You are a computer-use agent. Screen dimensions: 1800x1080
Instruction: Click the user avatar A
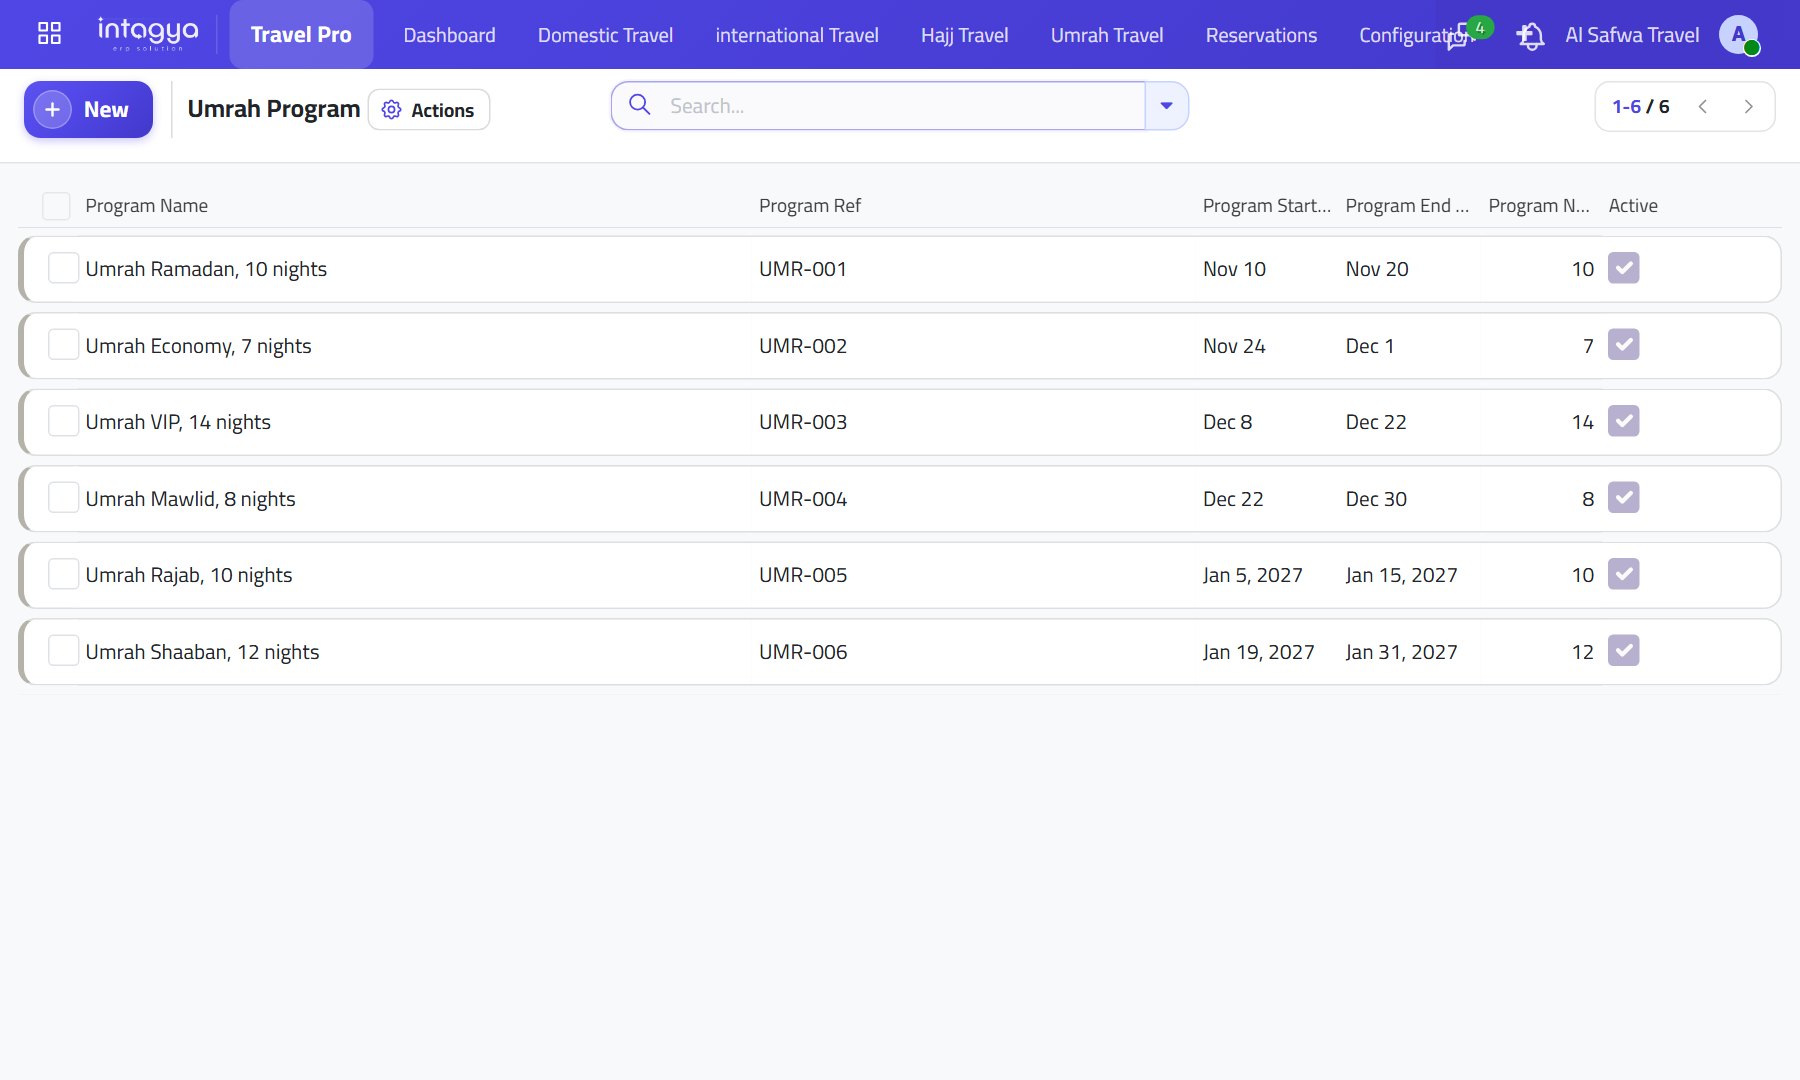1739,35
